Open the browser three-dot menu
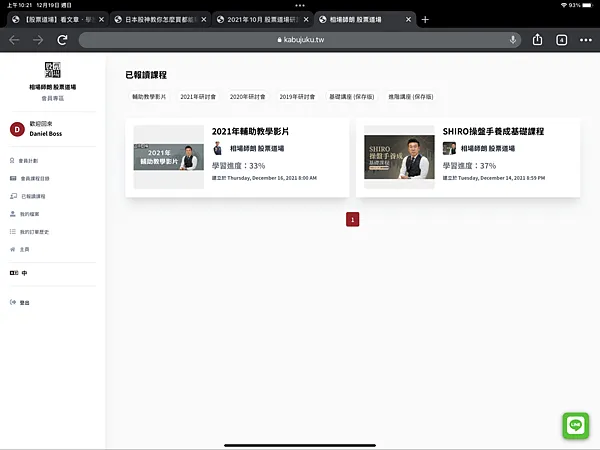 click(585, 40)
